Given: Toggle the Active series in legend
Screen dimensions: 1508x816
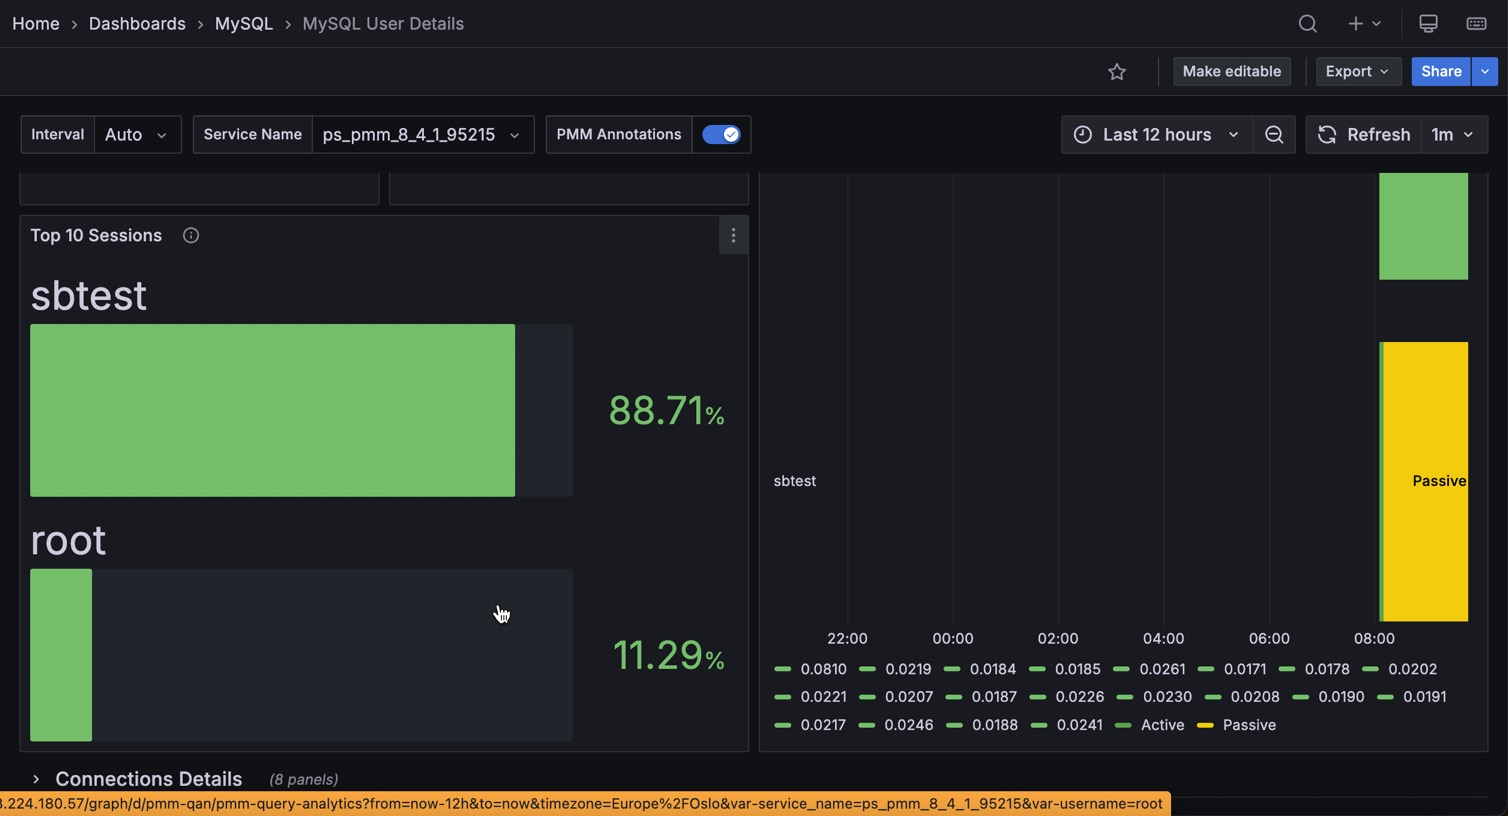Looking at the screenshot, I should [1162, 725].
